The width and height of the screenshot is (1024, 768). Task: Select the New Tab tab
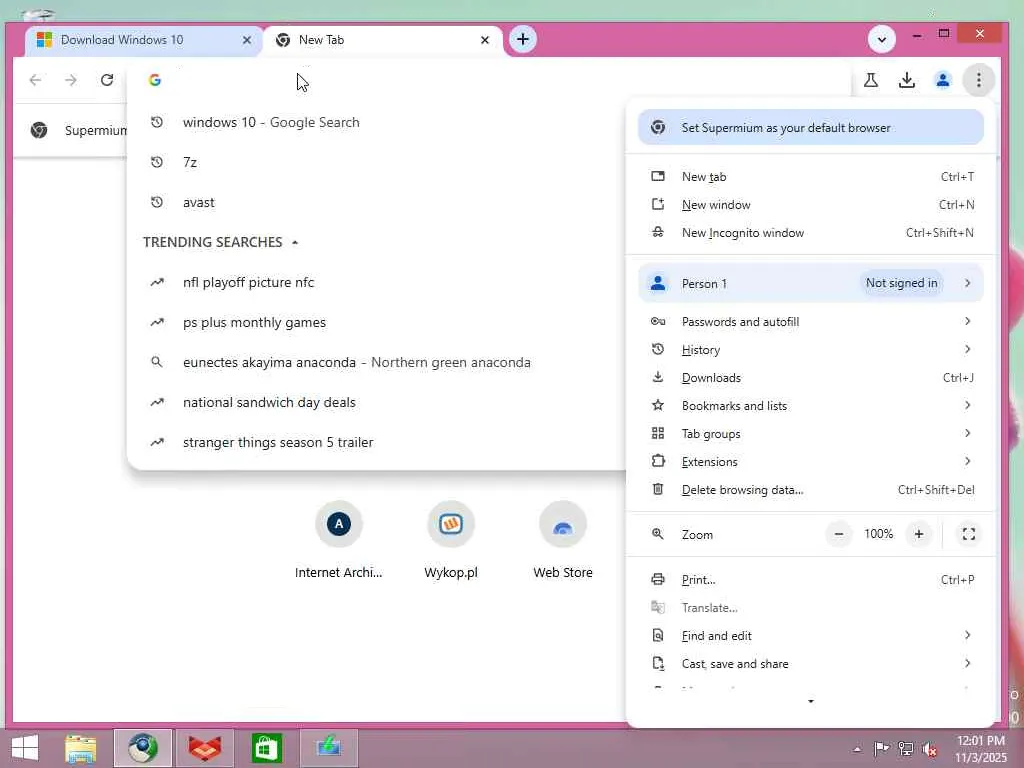(x=383, y=40)
